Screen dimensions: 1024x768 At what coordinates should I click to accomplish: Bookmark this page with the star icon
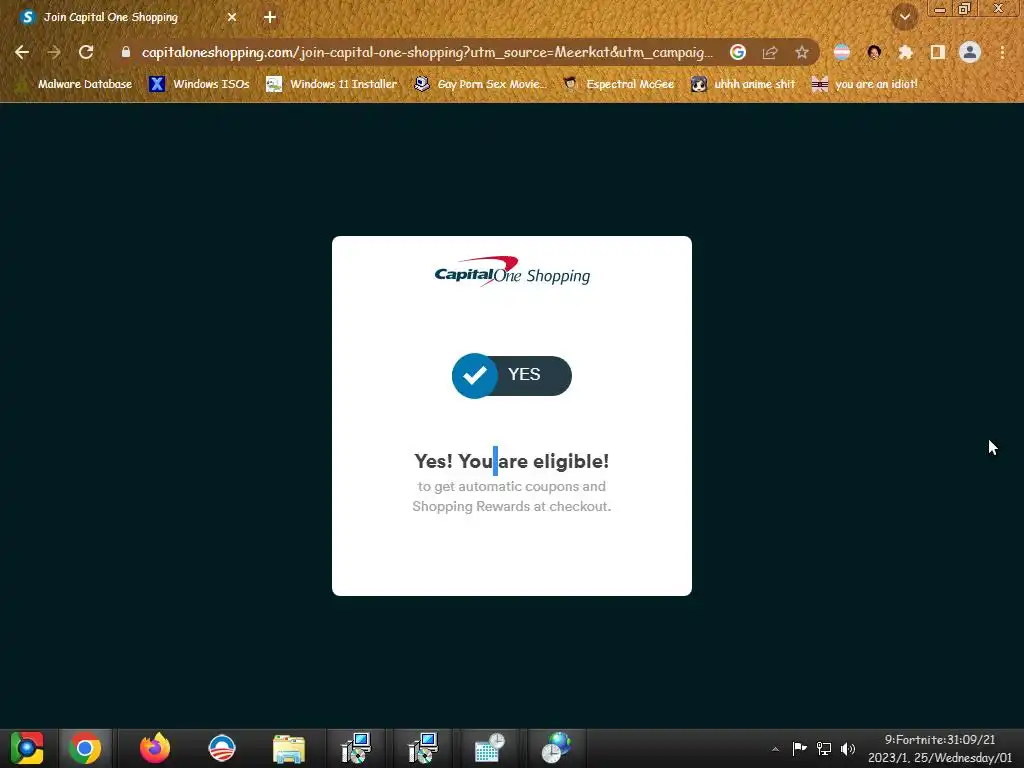(x=802, y=52)
